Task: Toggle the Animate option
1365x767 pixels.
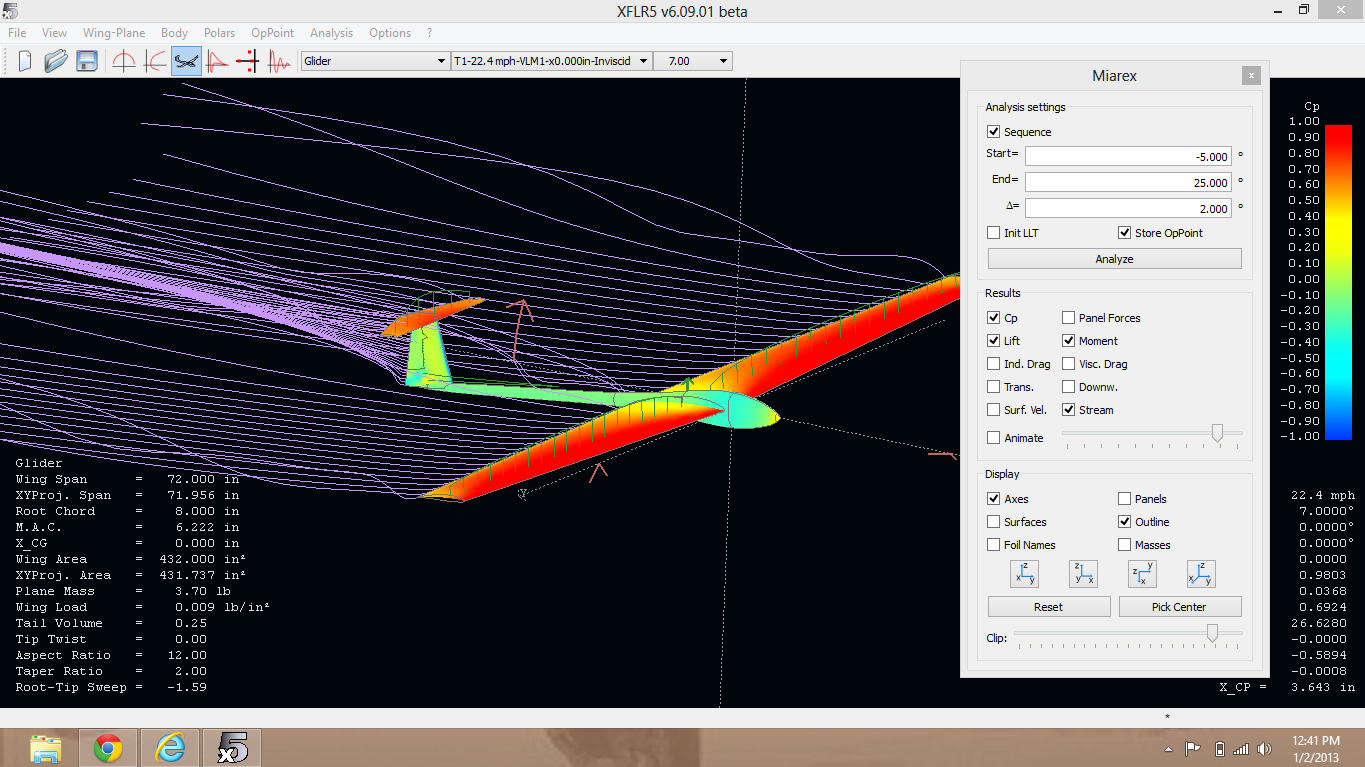Action: point(994,437)
